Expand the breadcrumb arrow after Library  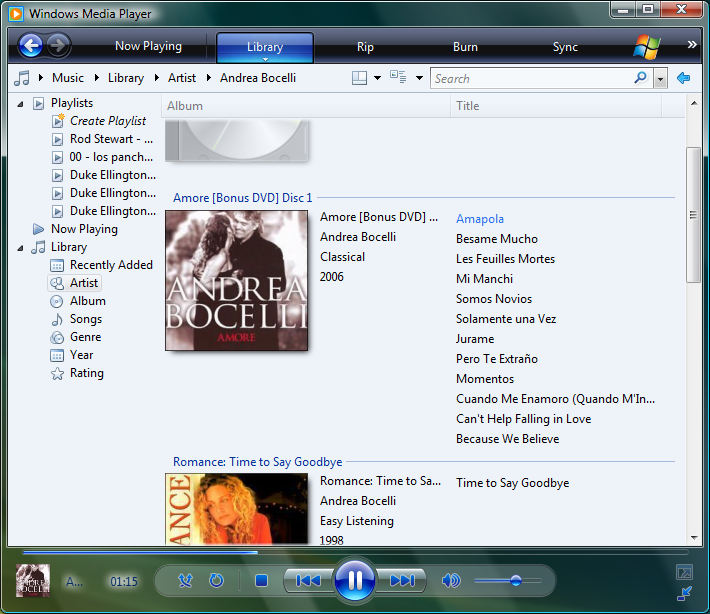tap(157, 78)
